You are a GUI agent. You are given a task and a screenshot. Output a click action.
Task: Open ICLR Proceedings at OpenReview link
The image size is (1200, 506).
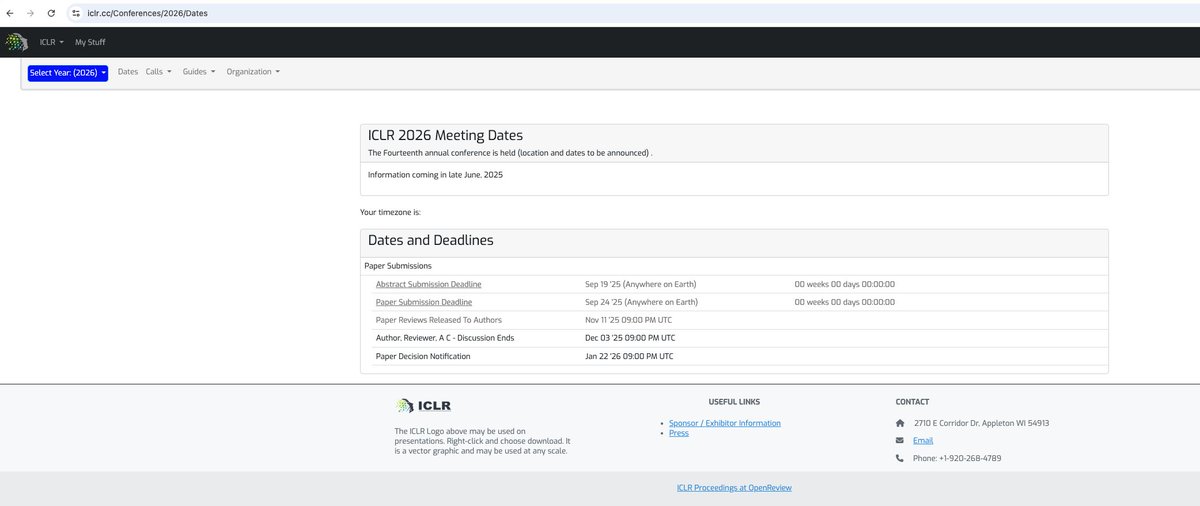tap(734, 488)
